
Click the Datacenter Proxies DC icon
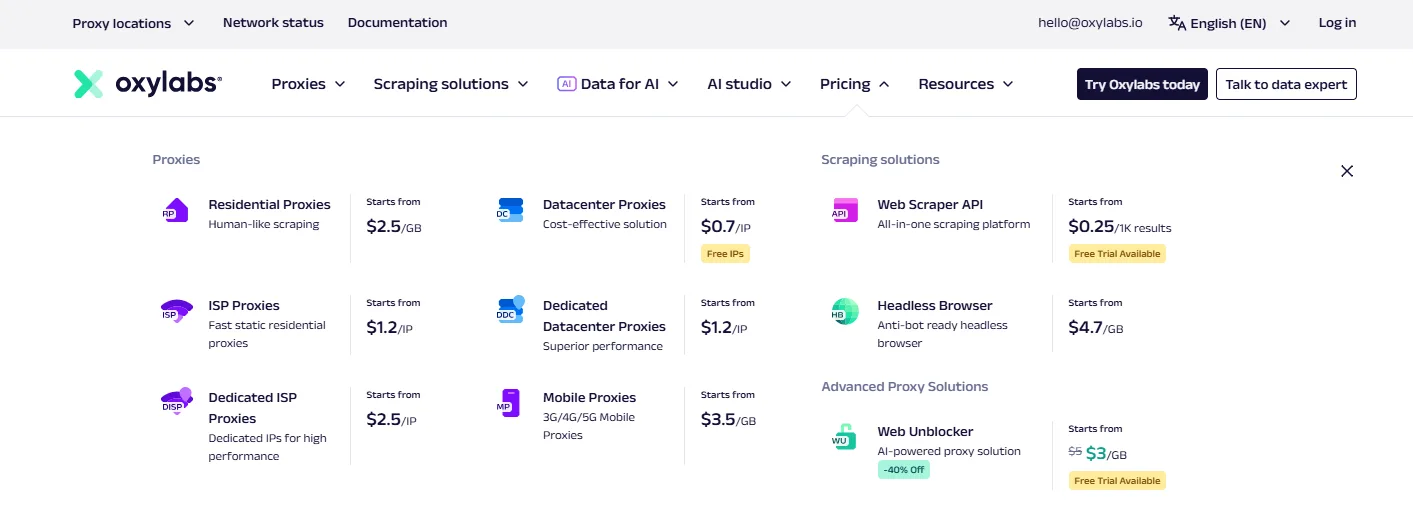coord(510,210)
